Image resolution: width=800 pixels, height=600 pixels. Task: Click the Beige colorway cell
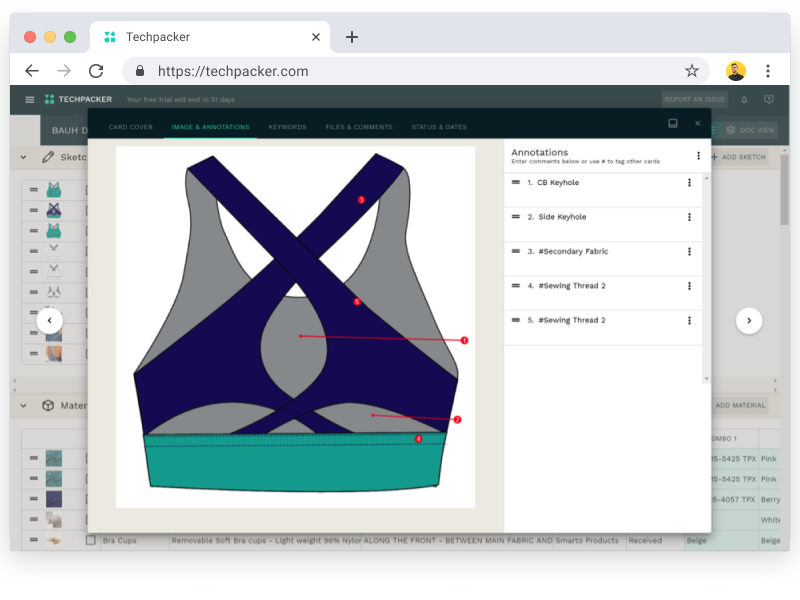tap(720, 540)
